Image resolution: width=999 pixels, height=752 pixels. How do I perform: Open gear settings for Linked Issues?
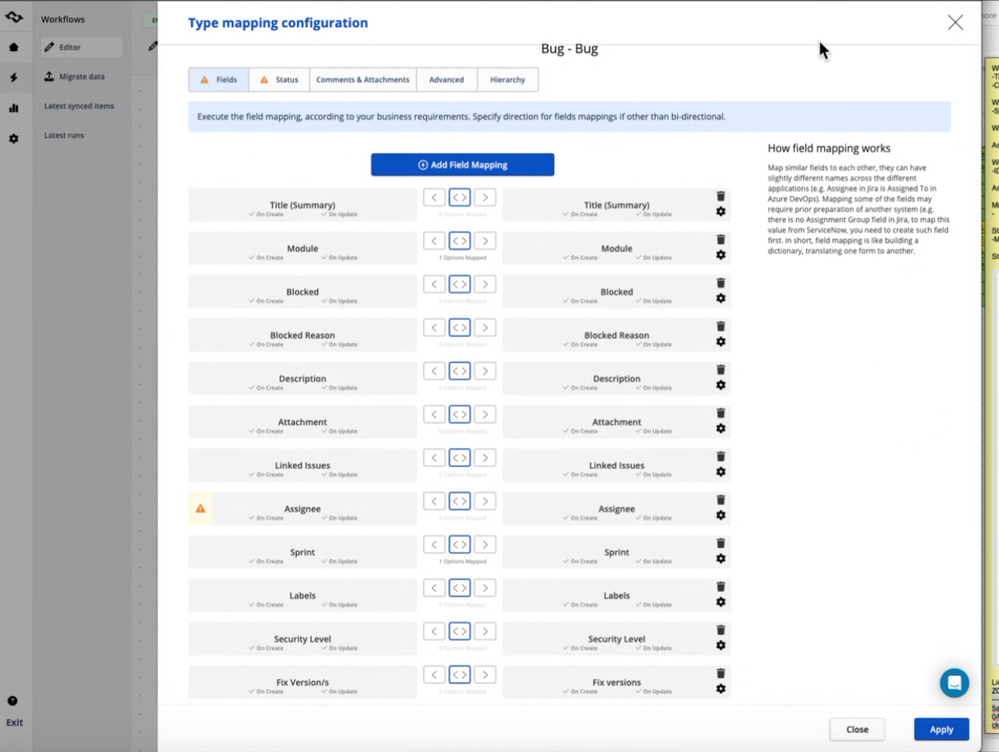tap(721, 472)
